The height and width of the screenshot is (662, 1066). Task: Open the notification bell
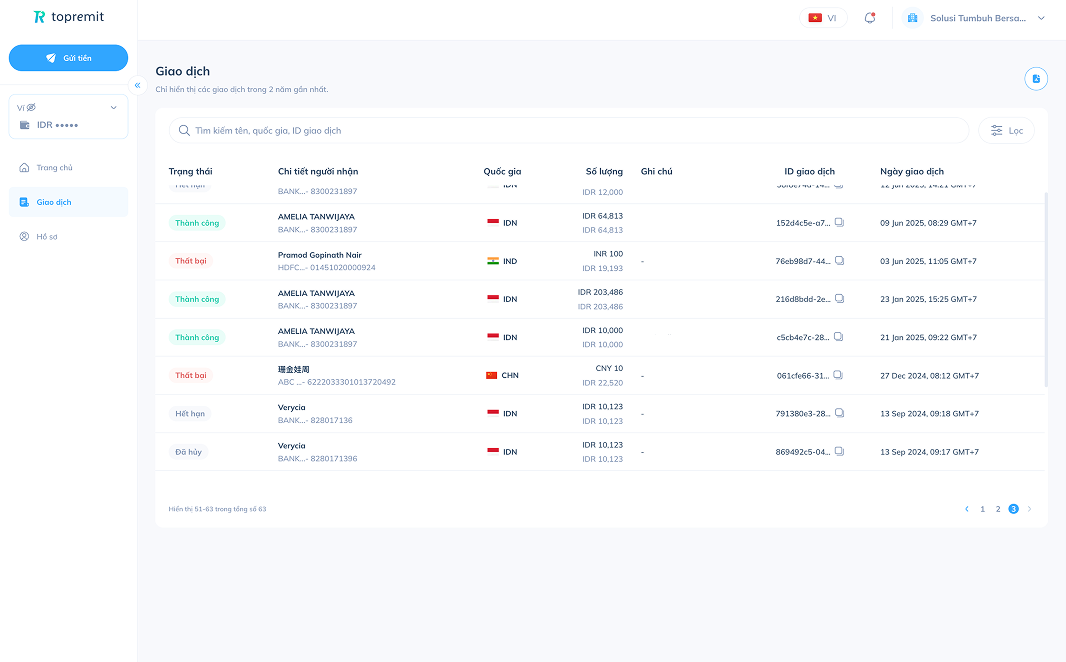[x=870, y=18]
